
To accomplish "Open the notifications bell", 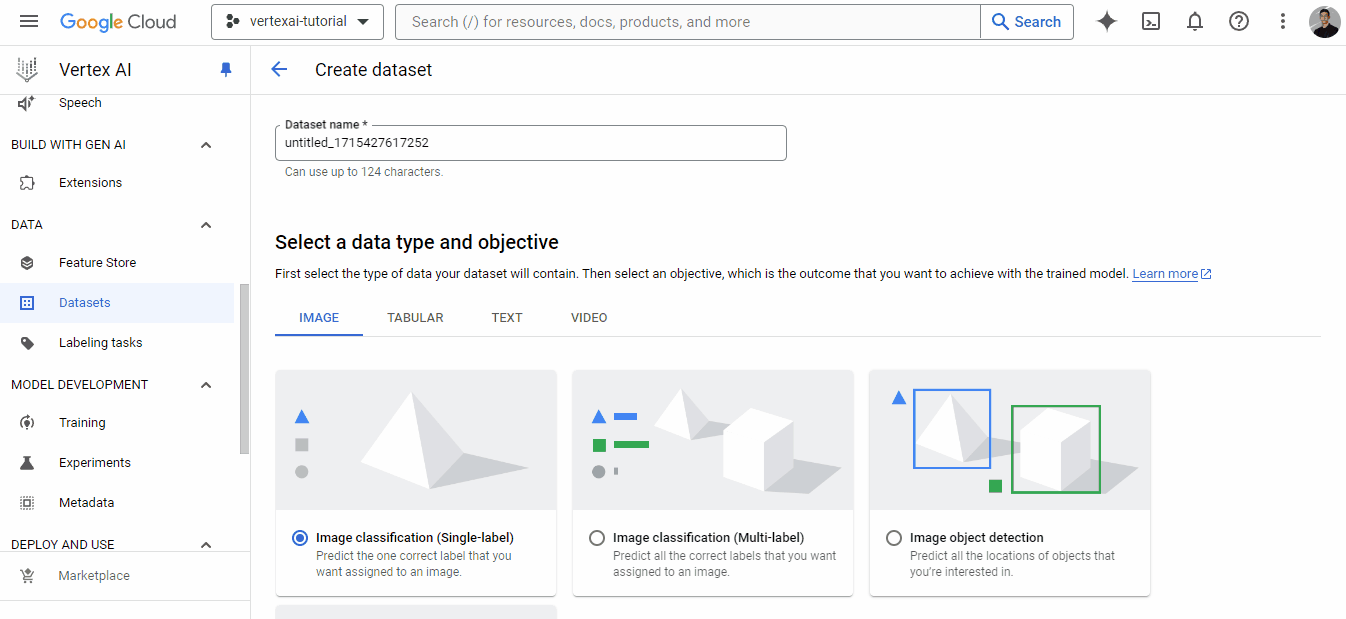I will point(1195,21).
